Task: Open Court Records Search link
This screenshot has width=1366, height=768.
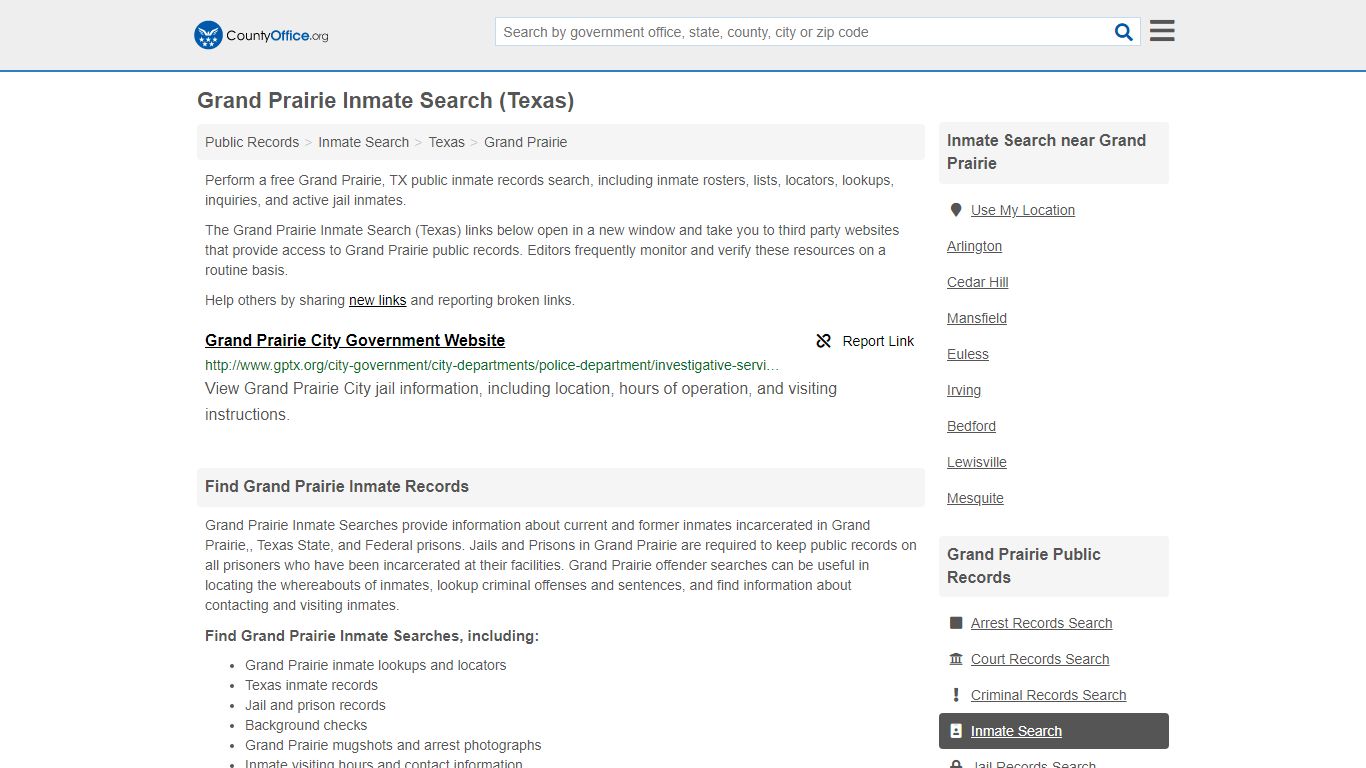Action: [x=1040, y=659]
